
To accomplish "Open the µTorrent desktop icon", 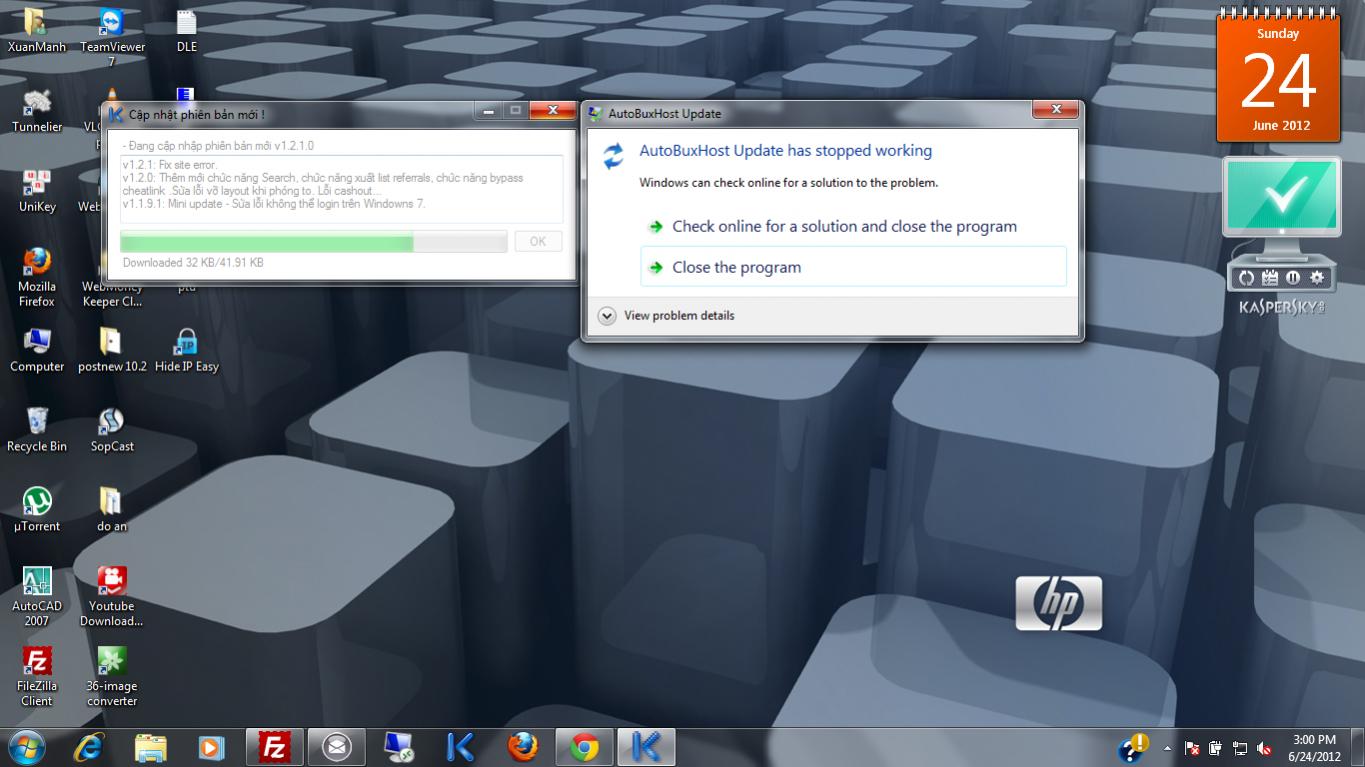I will tap(37, 503).
